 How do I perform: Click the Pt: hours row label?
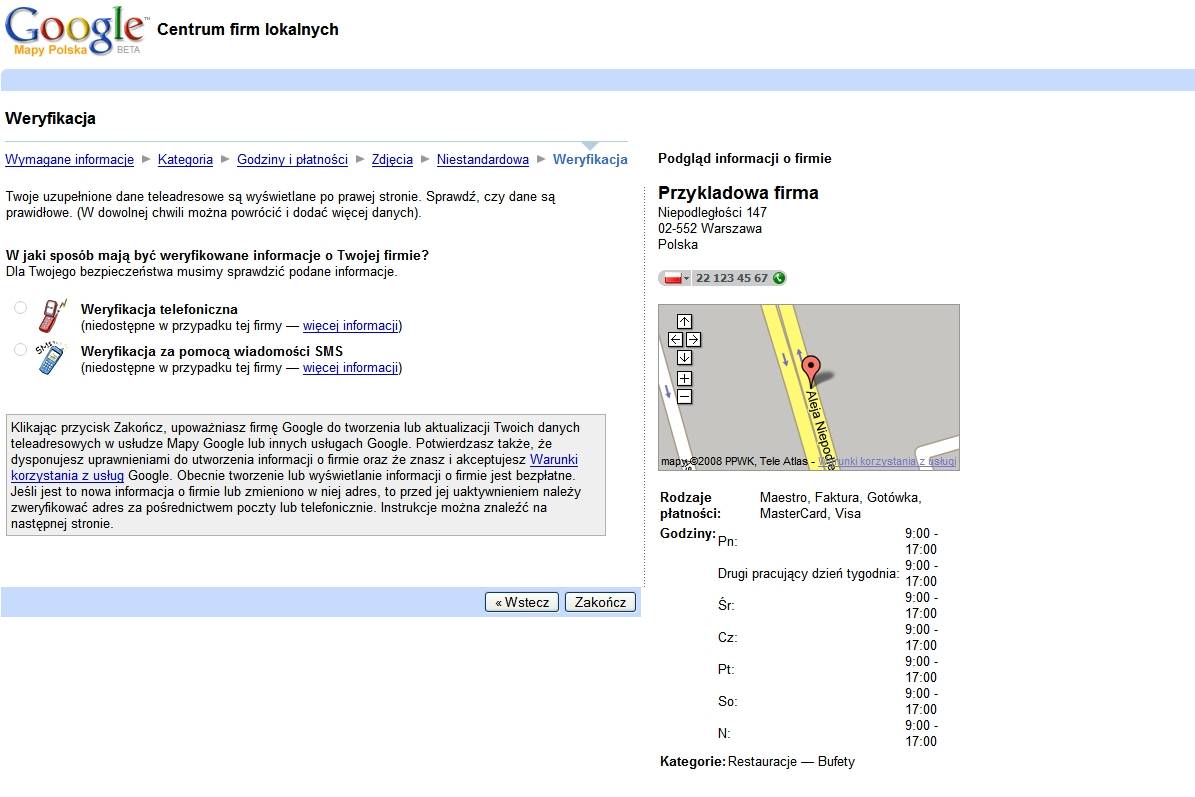pyautogui.click(x=726, y=669)
